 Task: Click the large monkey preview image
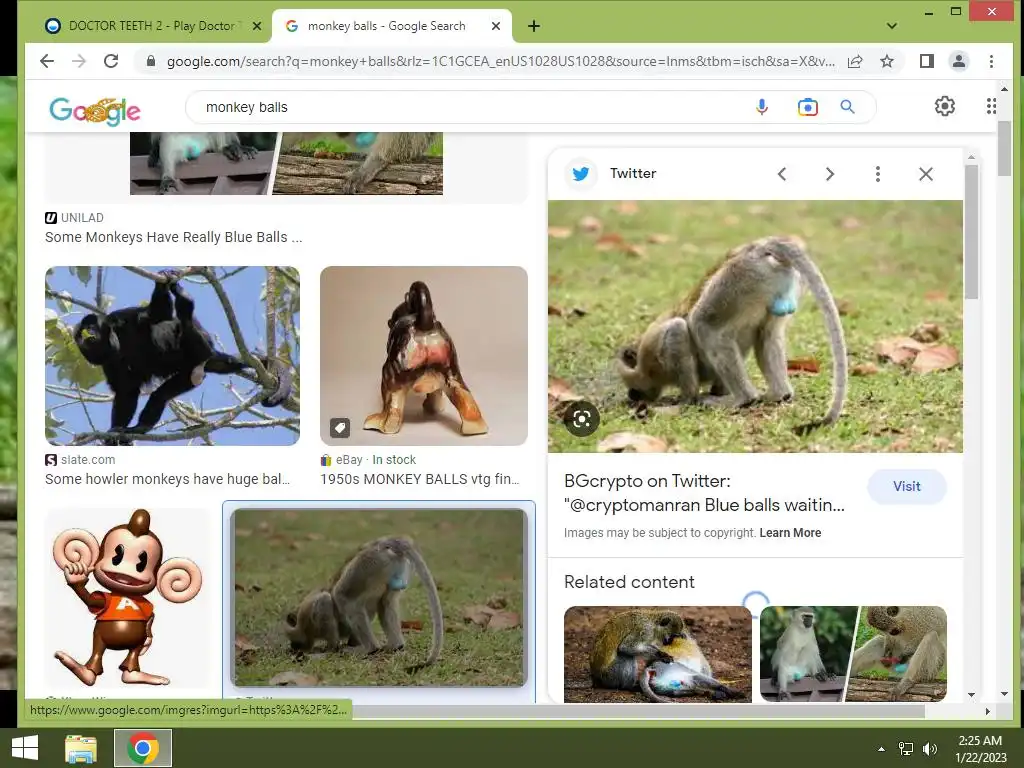tap(755, 327)
